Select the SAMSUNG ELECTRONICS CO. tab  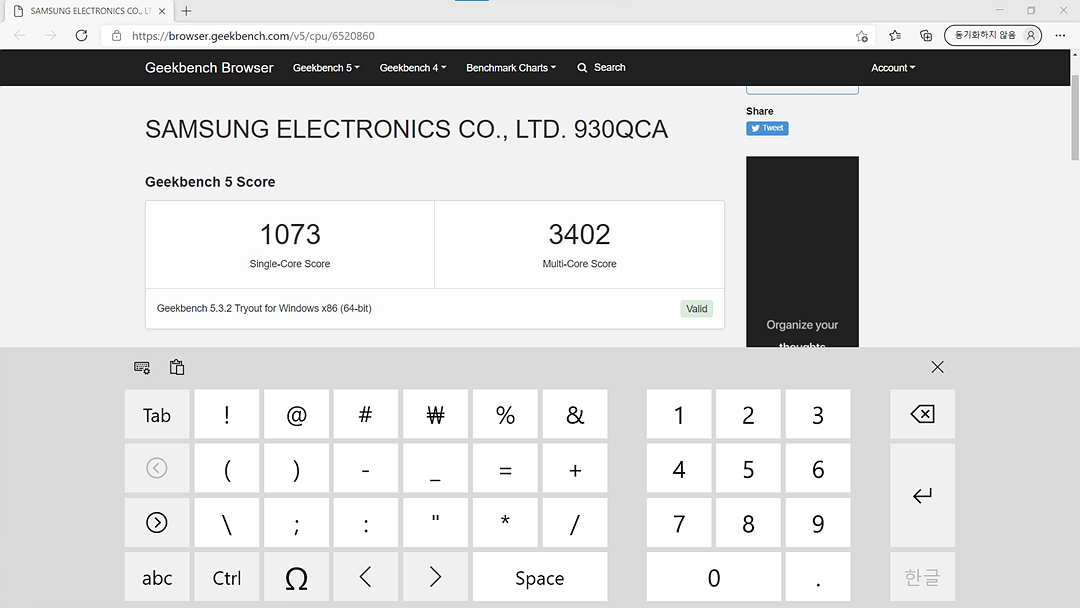[90, 11]
